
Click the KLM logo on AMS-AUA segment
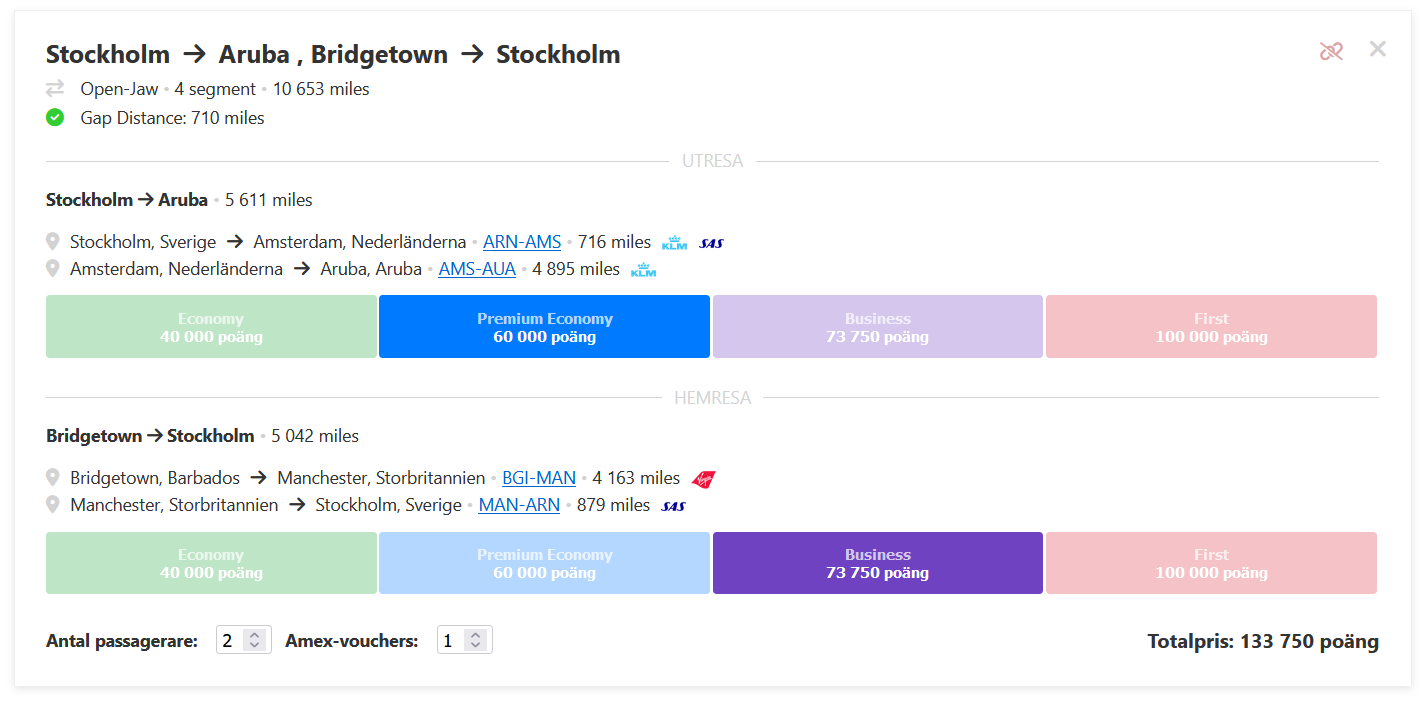pyautogui.click(x=644, y=270)
